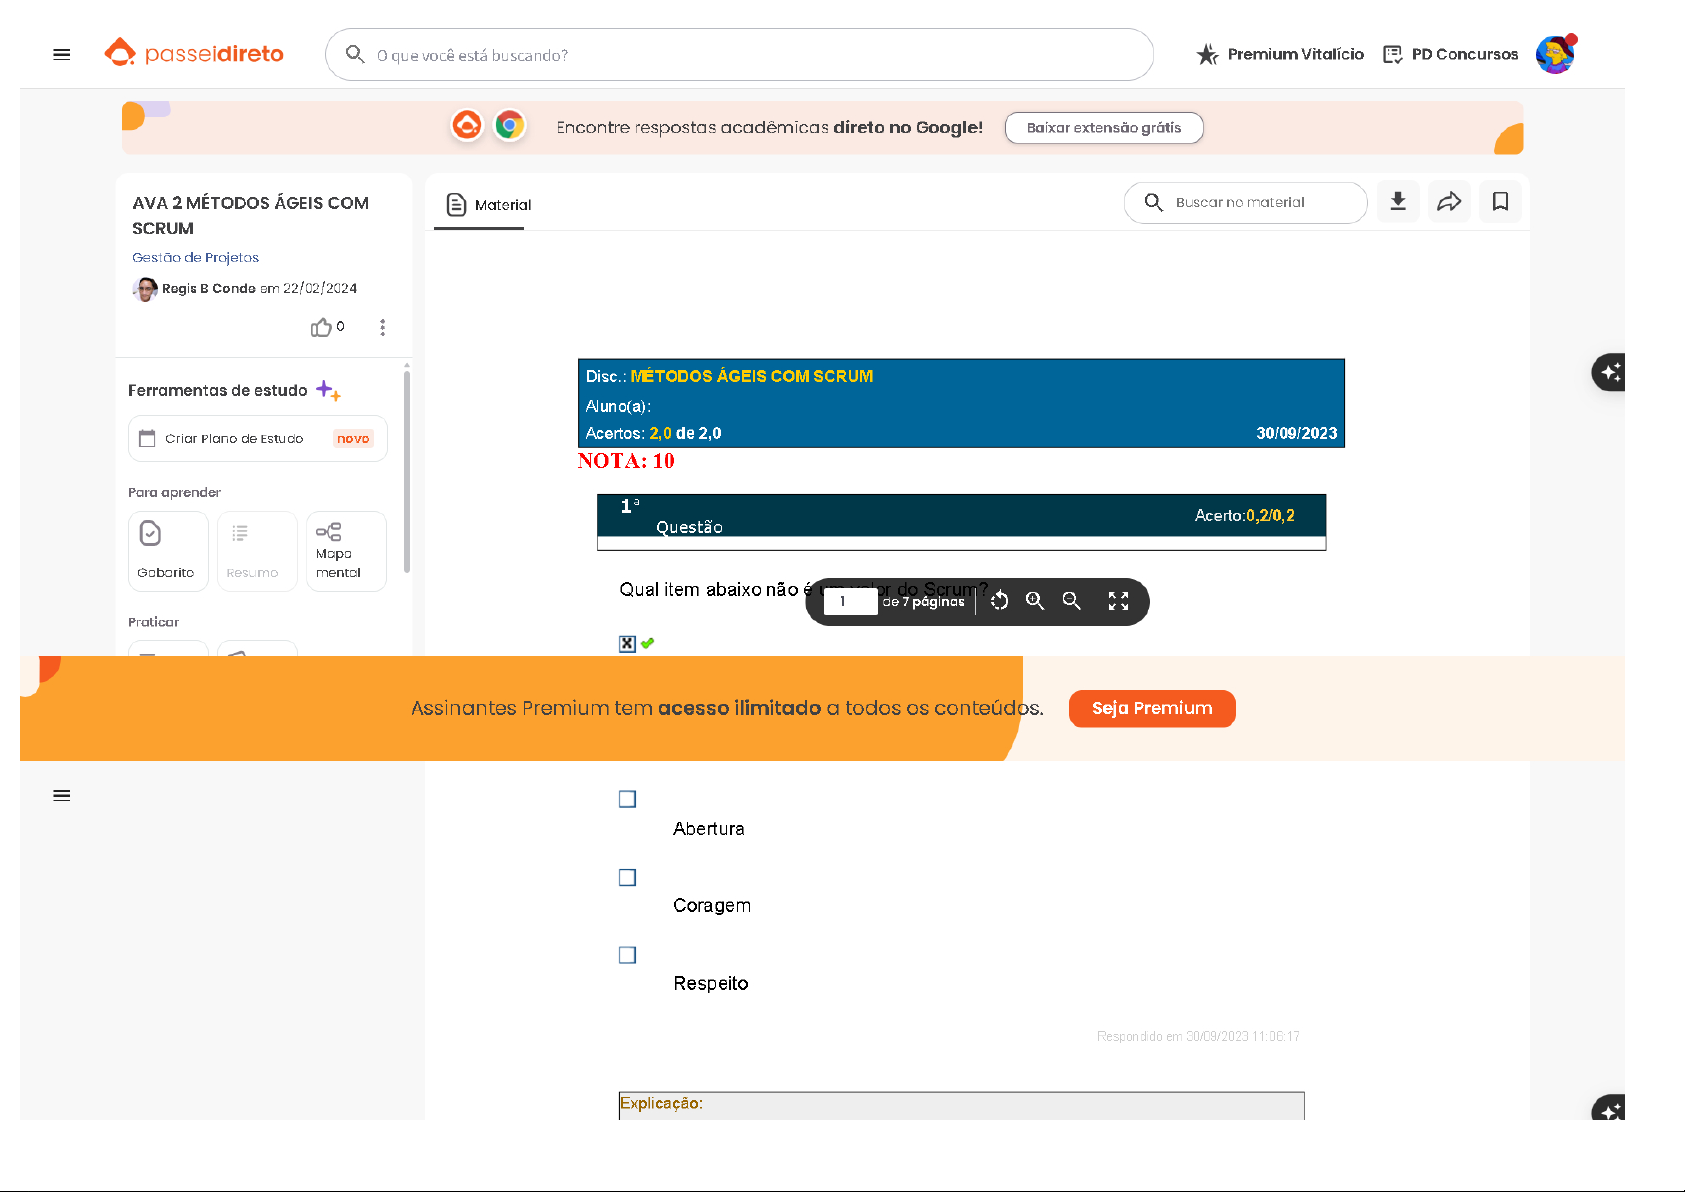The image size is (1685, 1192).
Task: Open PD Concursos in the header
Action: [1450, 55]
